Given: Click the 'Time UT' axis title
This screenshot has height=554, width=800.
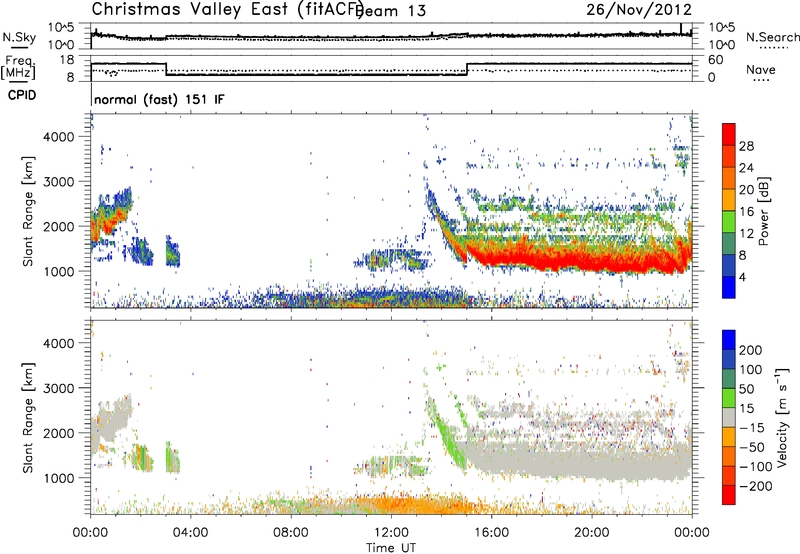Looking at the screenshot, I should click(391, 548).
